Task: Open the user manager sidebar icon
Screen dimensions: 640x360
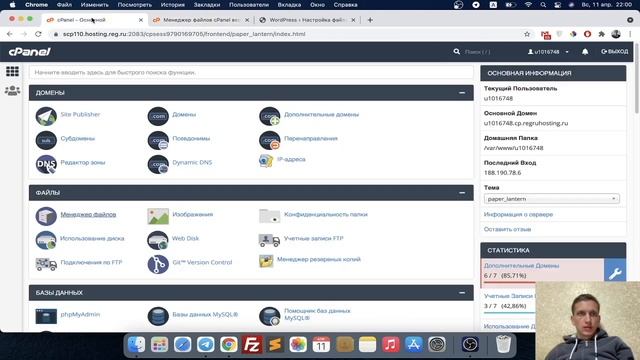Action: (x=12, y=90)
